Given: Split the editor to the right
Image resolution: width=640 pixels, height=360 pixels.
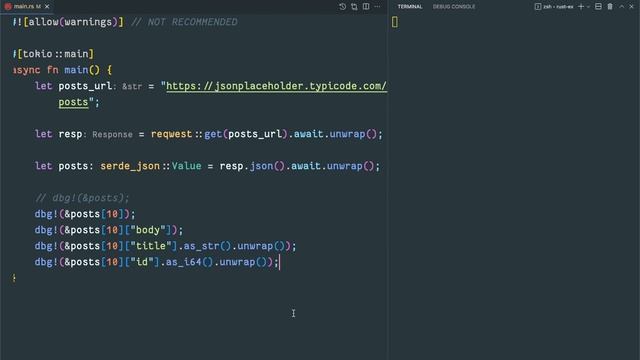Looking at the screenshot, I should (x=366, y=7).
